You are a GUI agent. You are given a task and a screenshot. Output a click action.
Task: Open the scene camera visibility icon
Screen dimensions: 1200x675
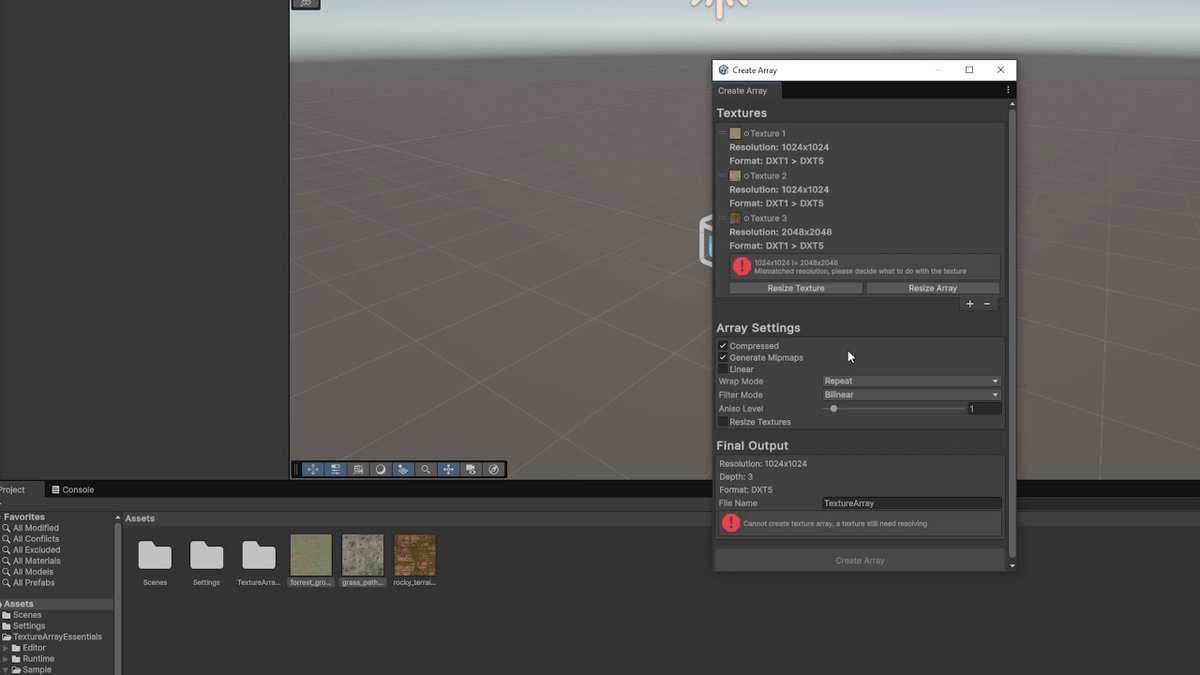471,469
